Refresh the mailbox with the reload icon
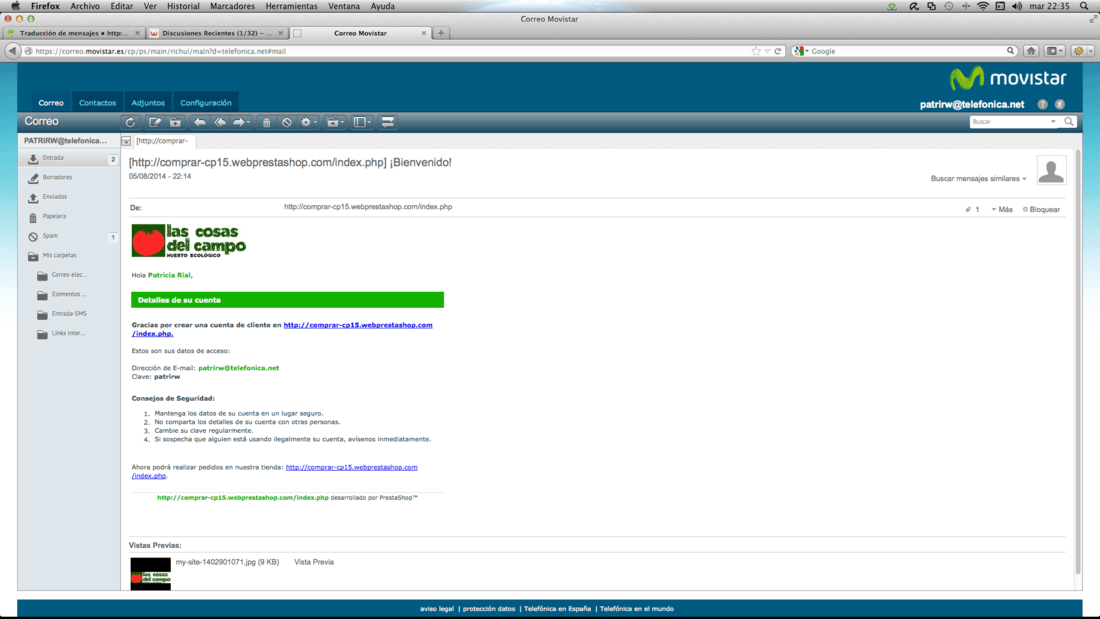Image resolution: width=1100 pixels, height=619 pixels. pyautogui.click(x=130, y=122)
